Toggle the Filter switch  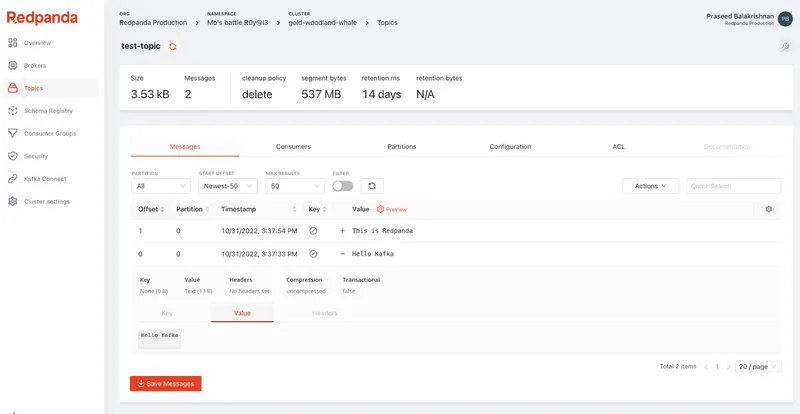[342, 186]
